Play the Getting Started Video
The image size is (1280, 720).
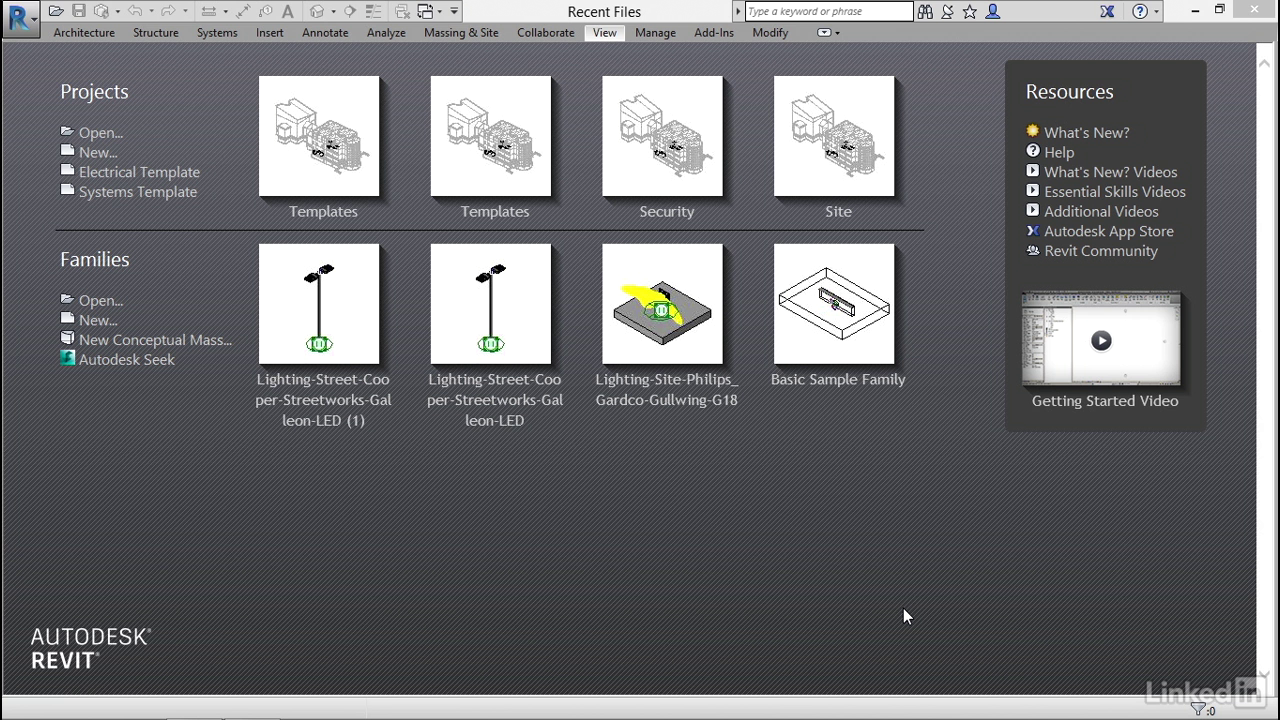coord(1101,341)
